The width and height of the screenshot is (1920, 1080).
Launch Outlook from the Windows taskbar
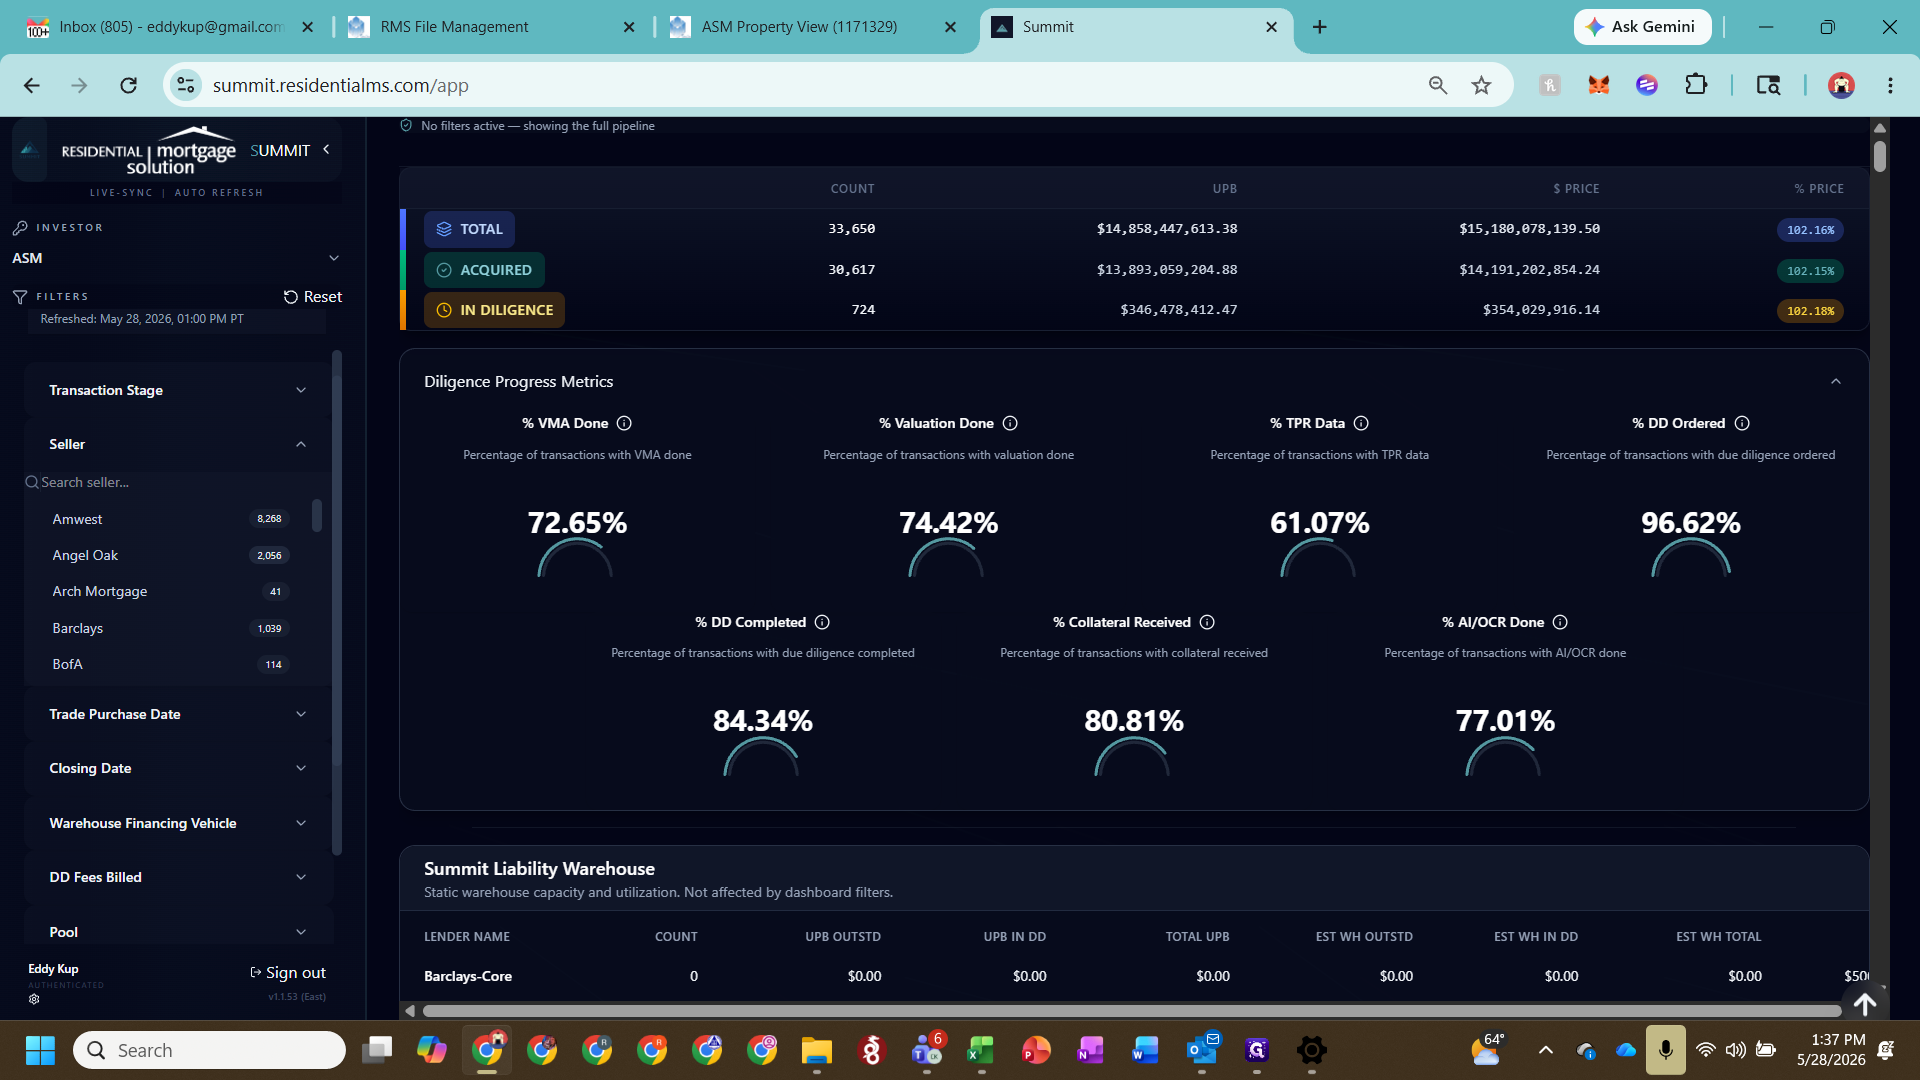click(1202, 1050)
